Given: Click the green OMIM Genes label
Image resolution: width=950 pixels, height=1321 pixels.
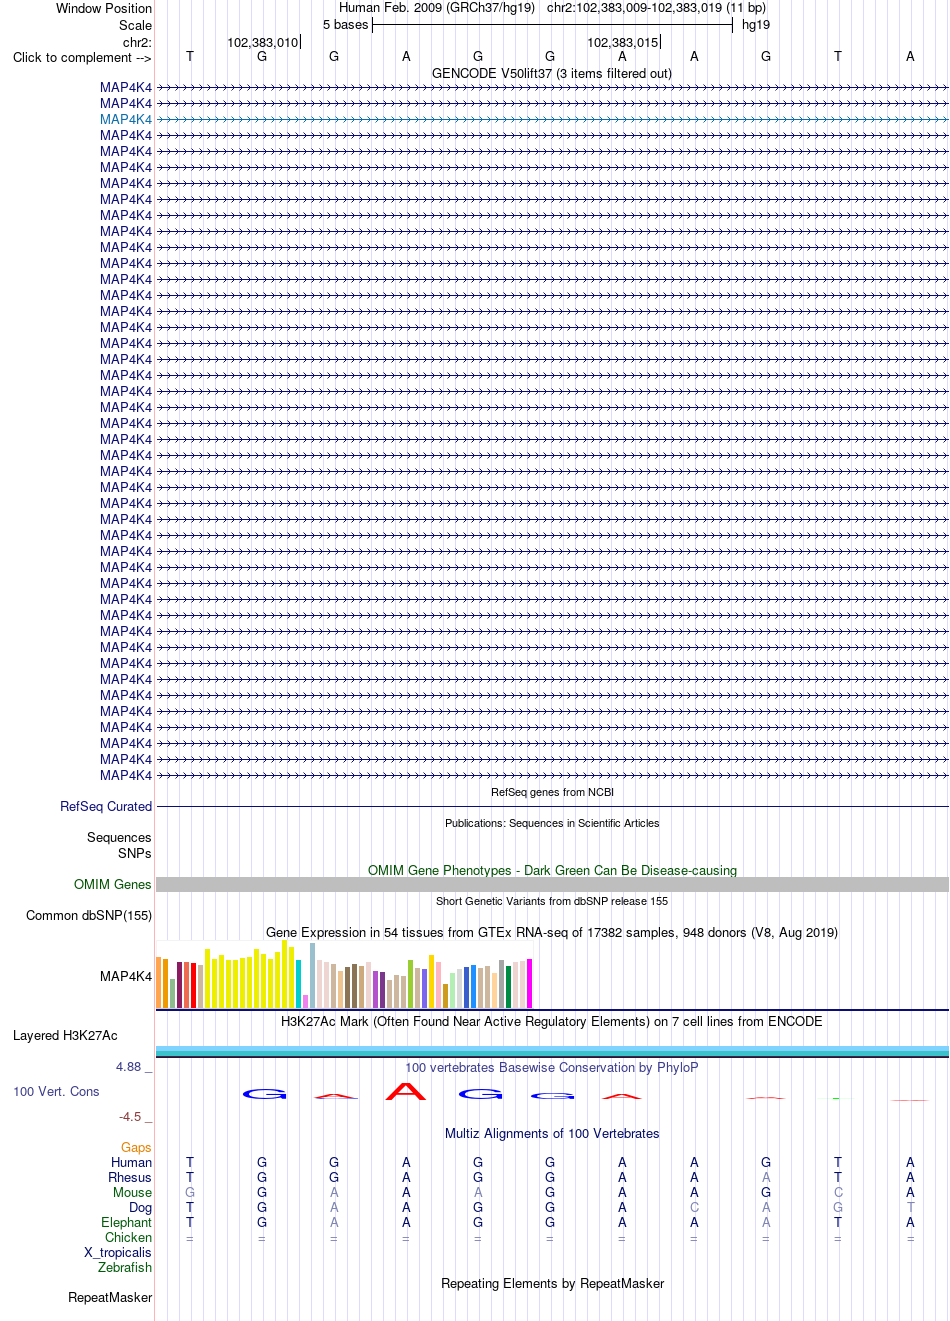Looking at the screenshot, I should tap(113, 885).
